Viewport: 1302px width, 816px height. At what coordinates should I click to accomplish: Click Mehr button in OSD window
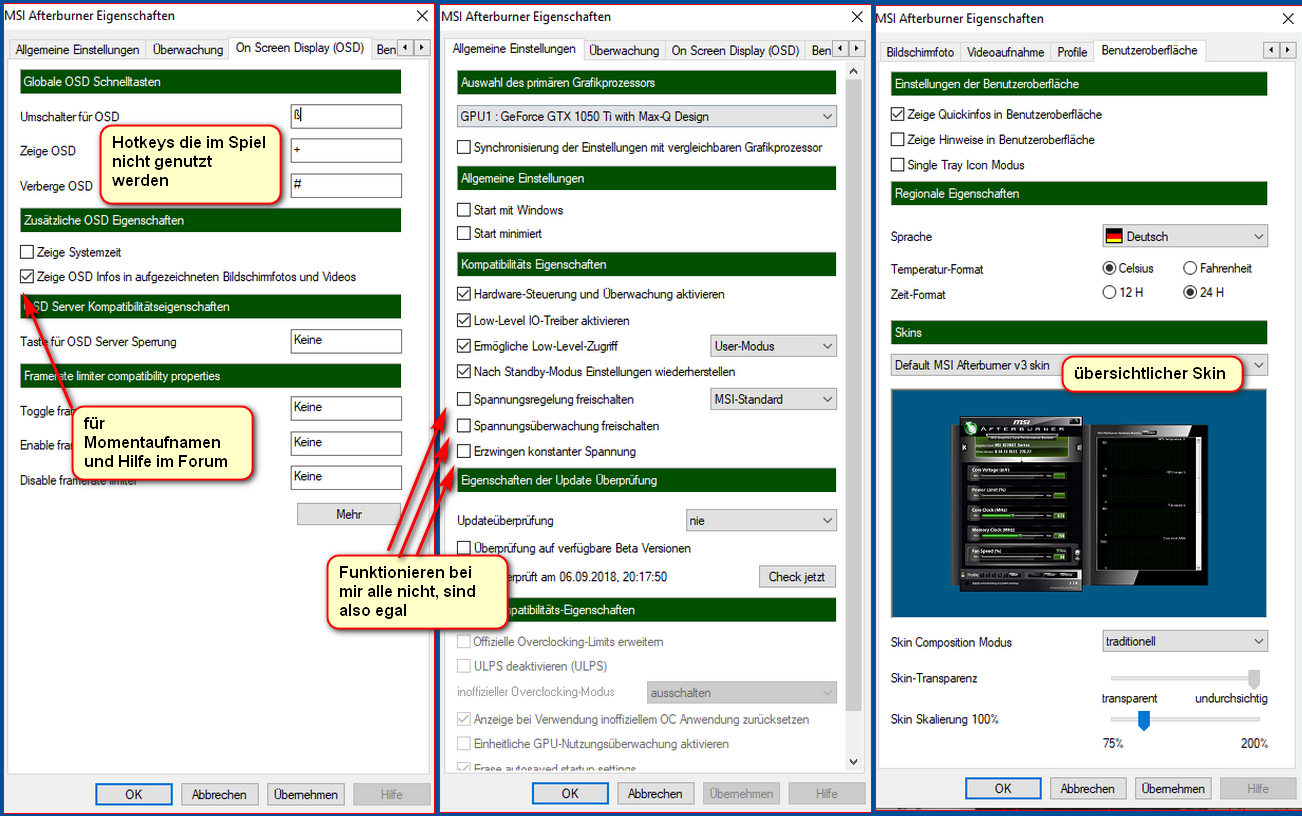[x=349, y=514]
